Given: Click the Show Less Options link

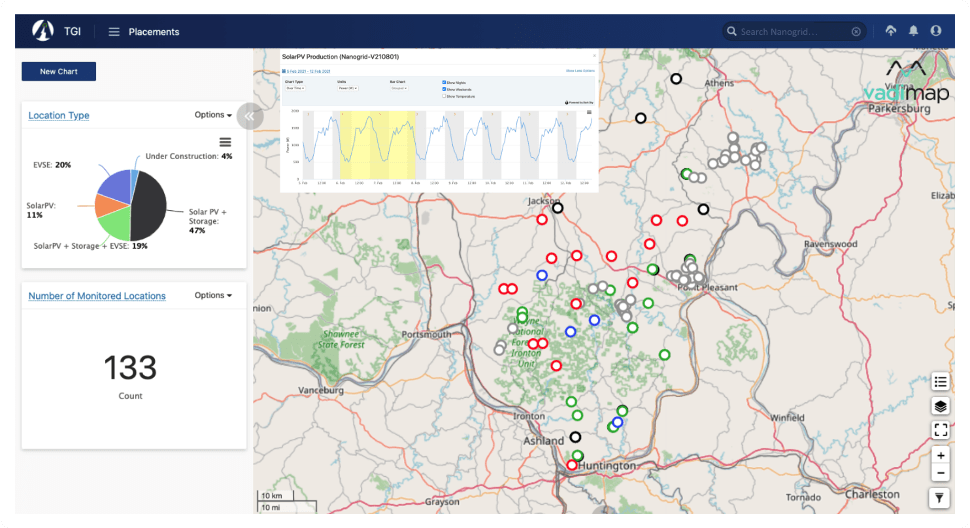Looking at the screenshot, I should tap(580, 70).
